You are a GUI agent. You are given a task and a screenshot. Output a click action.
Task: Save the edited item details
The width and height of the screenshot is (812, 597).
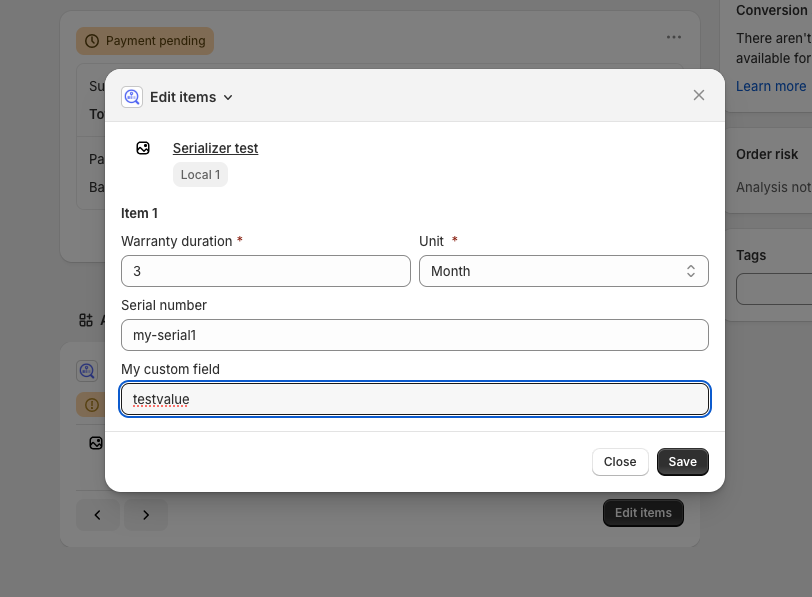pos(682,462)
